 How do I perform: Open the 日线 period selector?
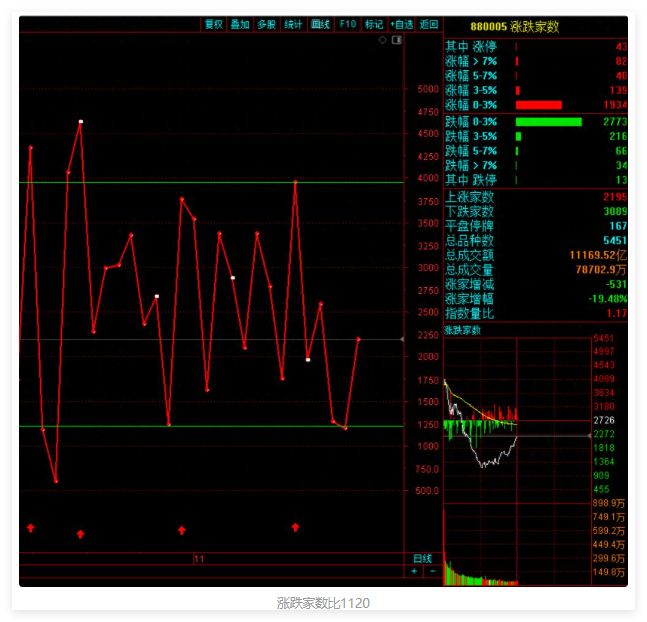point(423,558)
